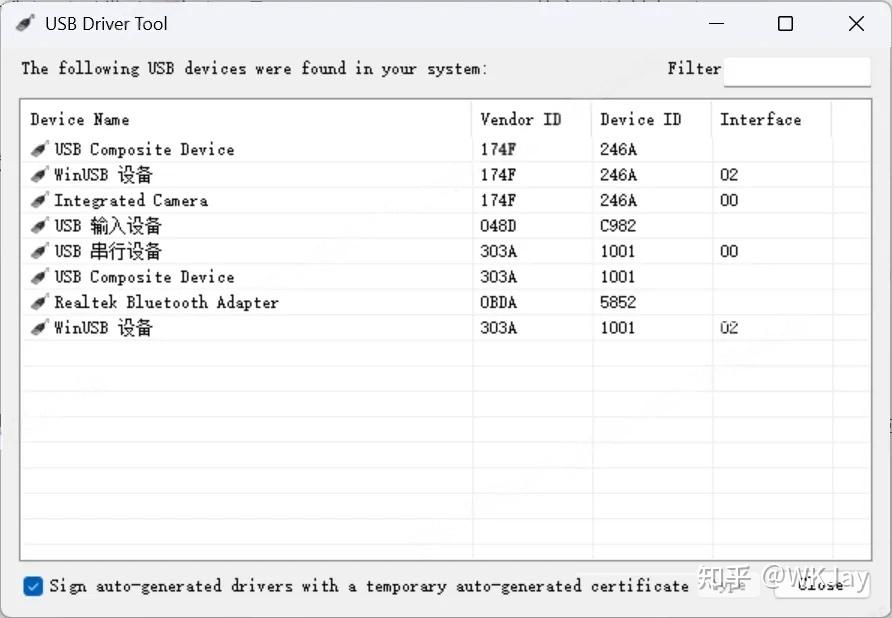Click the icon beside Realtek Bluetooth Adapter
This screenshot has height=618, width=892.
(39, 302)
